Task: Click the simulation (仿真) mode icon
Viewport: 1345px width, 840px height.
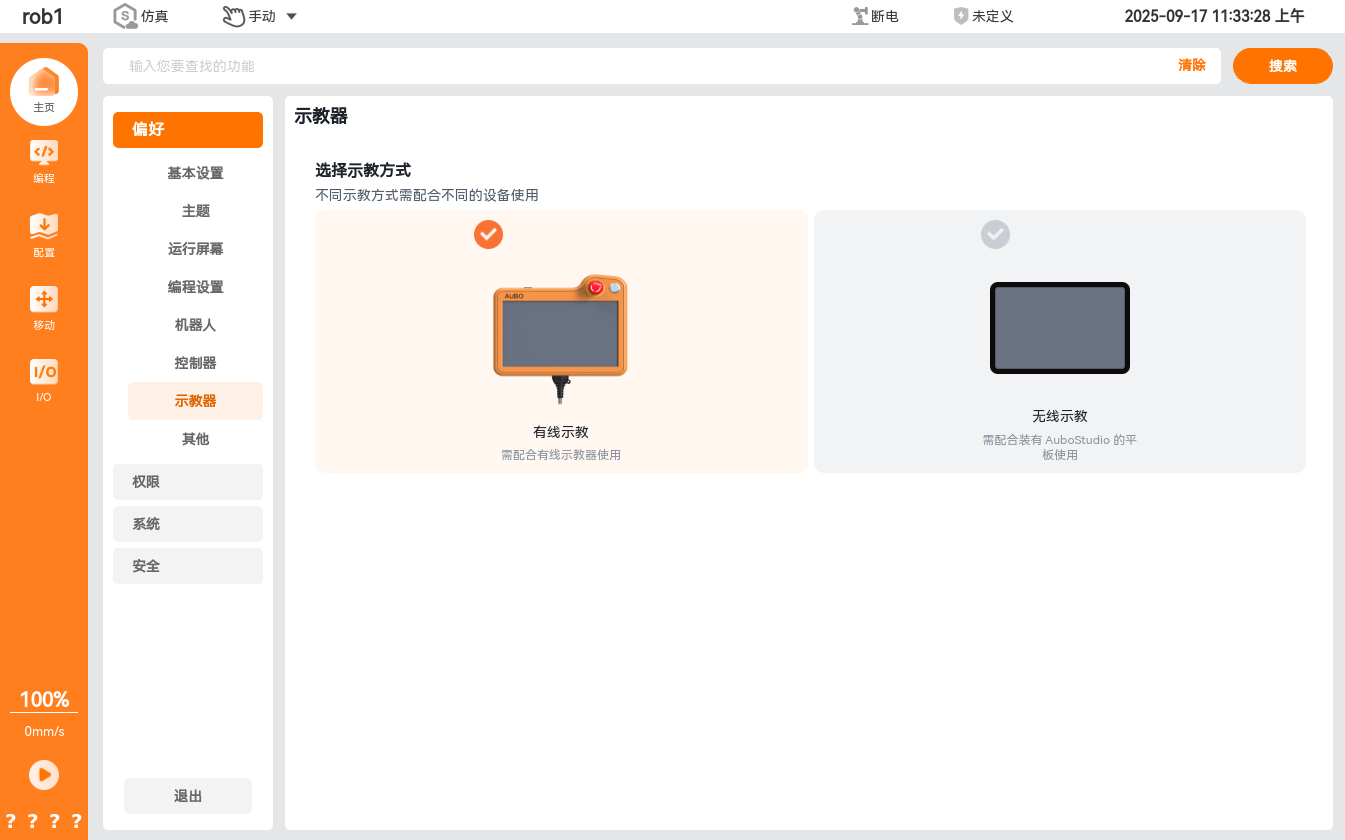Action: 125,16
